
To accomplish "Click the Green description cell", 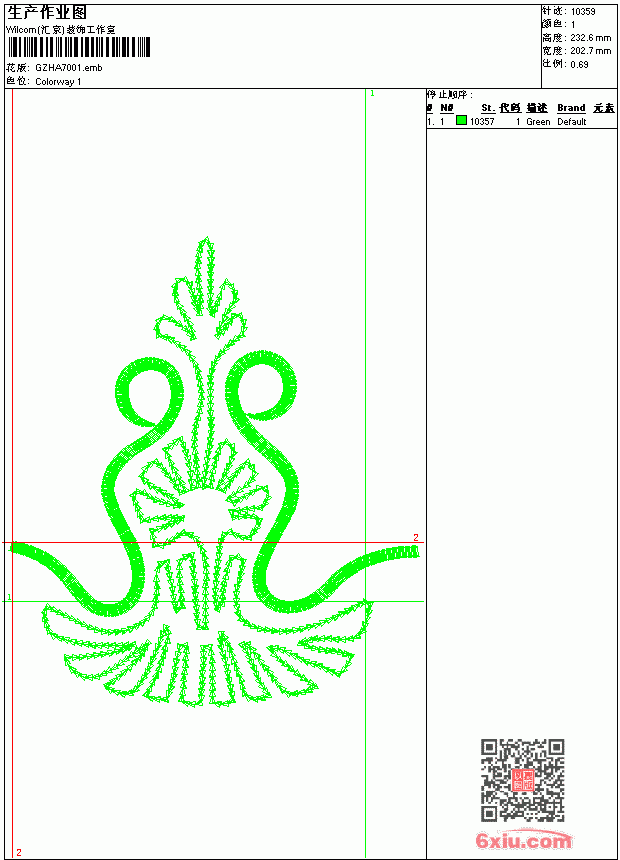I will tap(538, 122).
